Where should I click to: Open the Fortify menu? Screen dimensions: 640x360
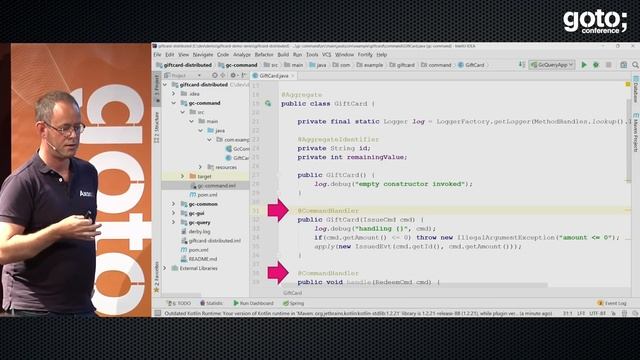pos(365,55)
